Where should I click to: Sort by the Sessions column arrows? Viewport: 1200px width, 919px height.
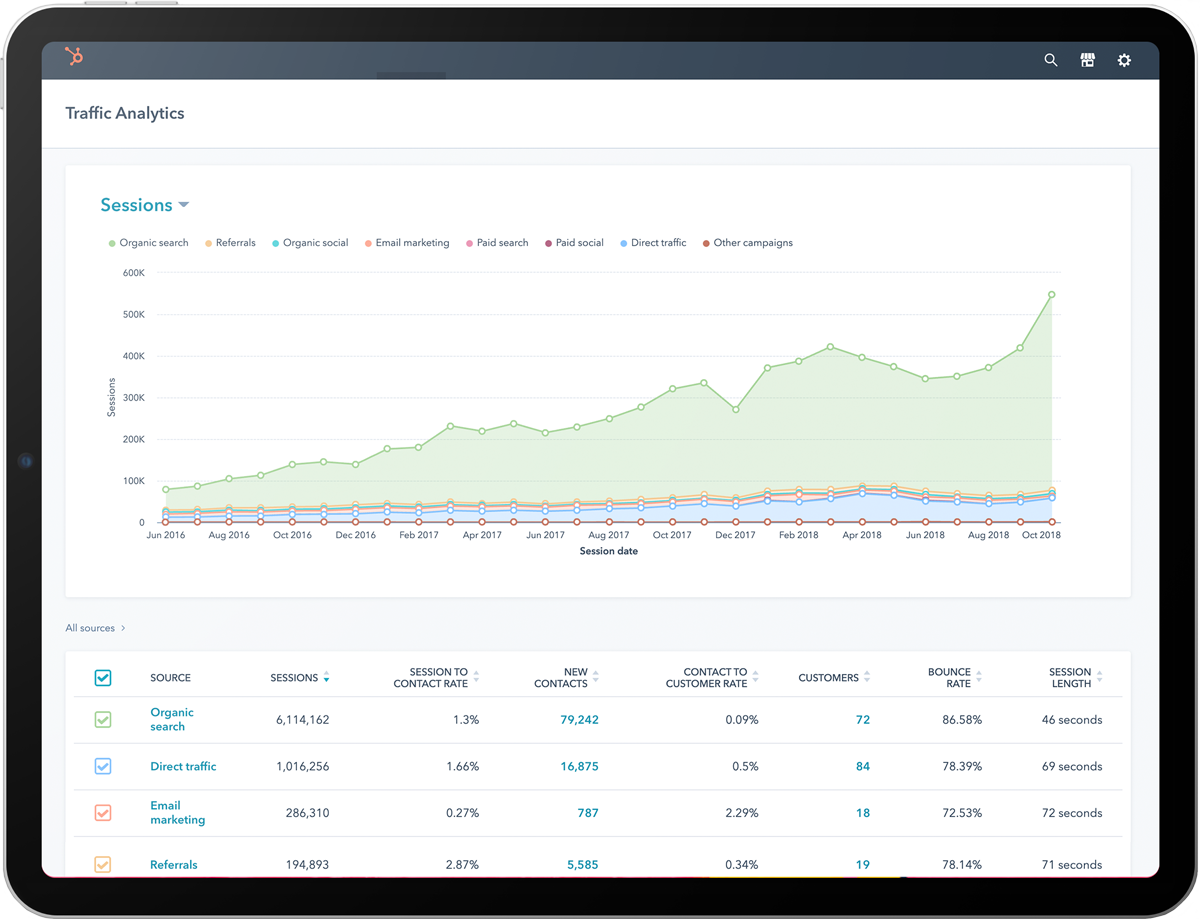tap(328, 677)
